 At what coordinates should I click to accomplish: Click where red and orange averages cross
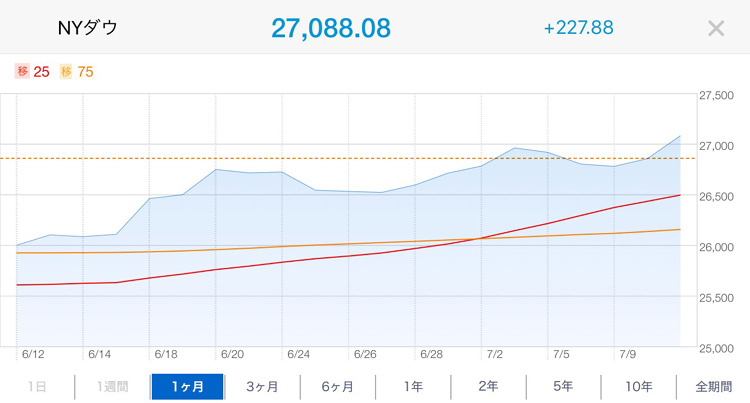481,239
